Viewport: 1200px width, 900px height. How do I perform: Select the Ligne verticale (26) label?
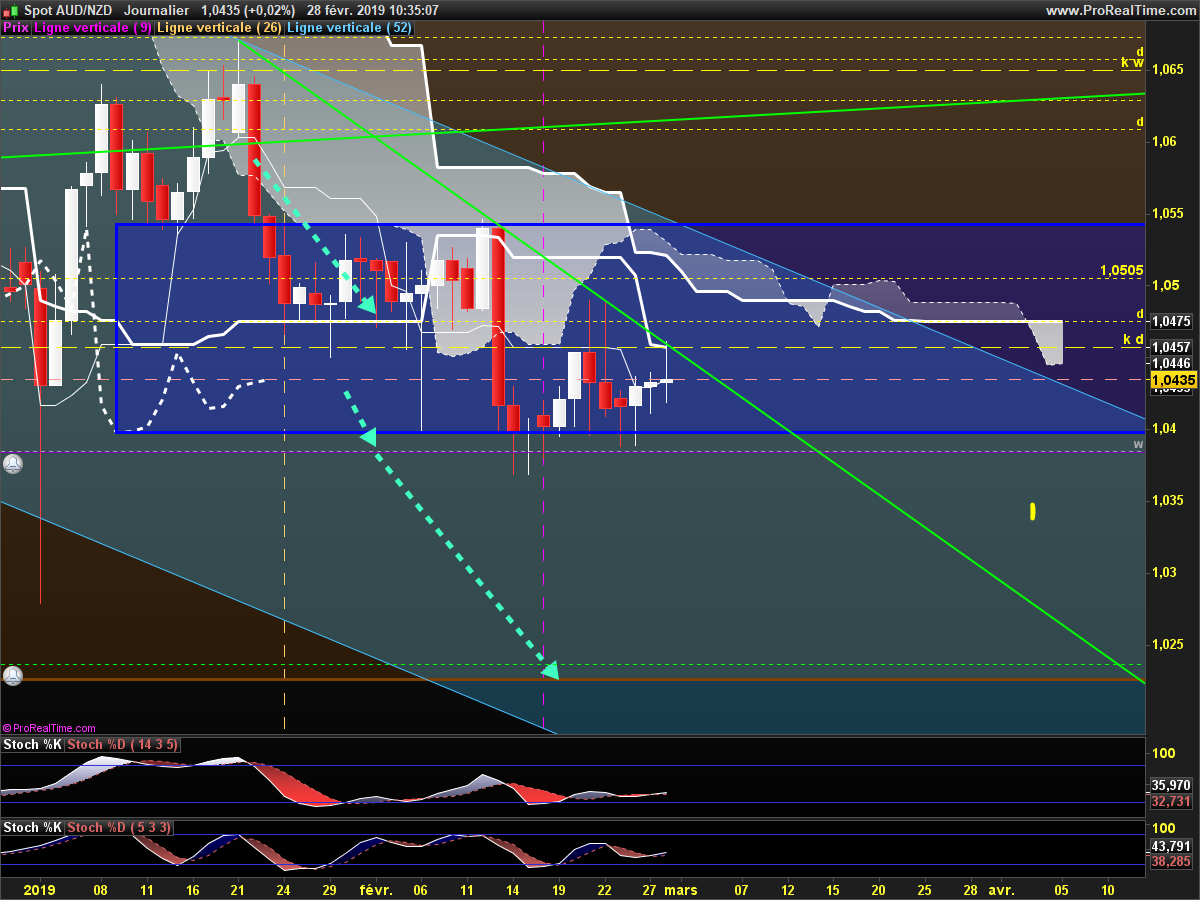(220, 28)
